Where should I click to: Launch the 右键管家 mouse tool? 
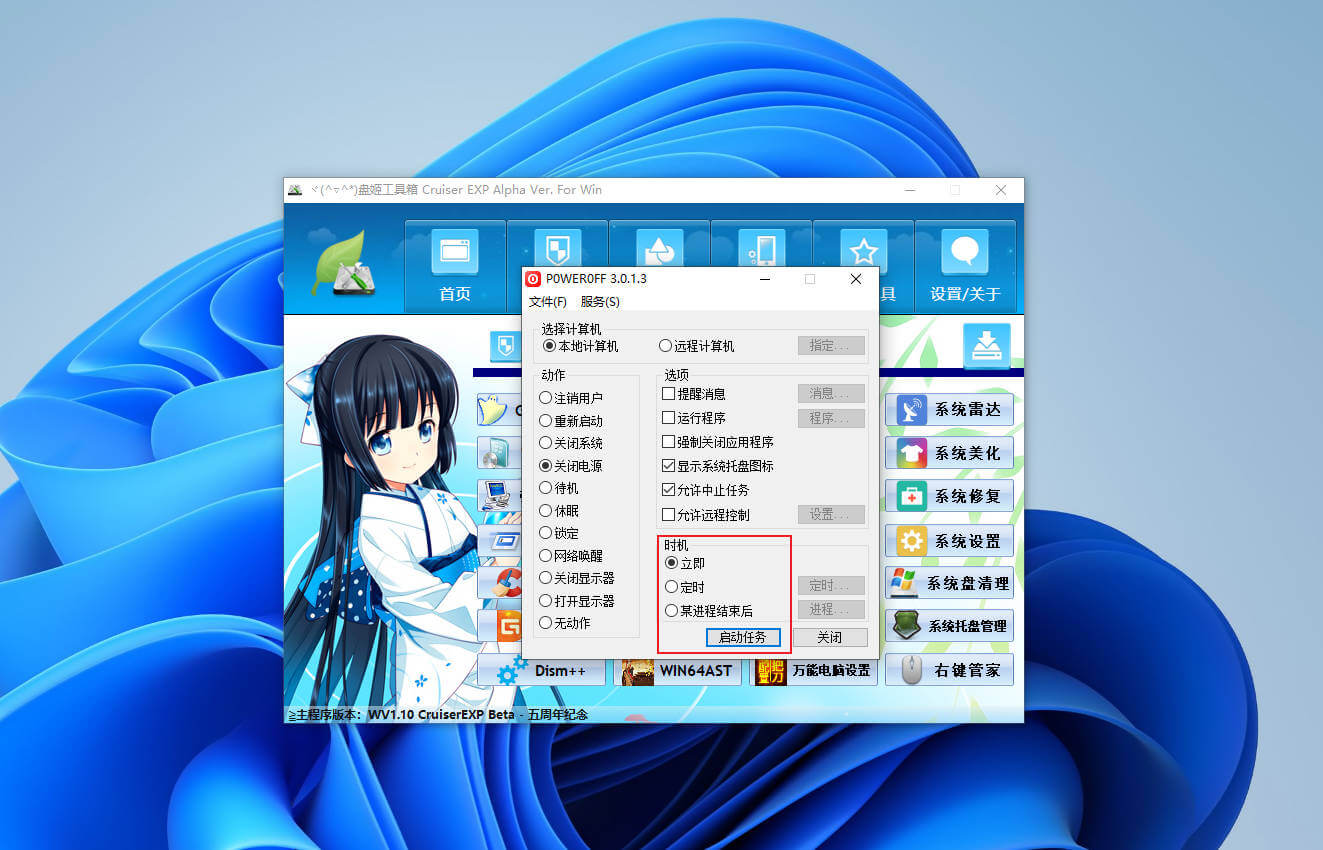pyautogui.click(x=948, y=669)
